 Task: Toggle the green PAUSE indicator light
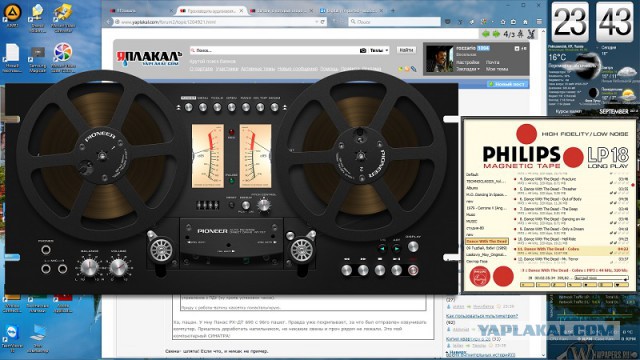pos(231,181)
